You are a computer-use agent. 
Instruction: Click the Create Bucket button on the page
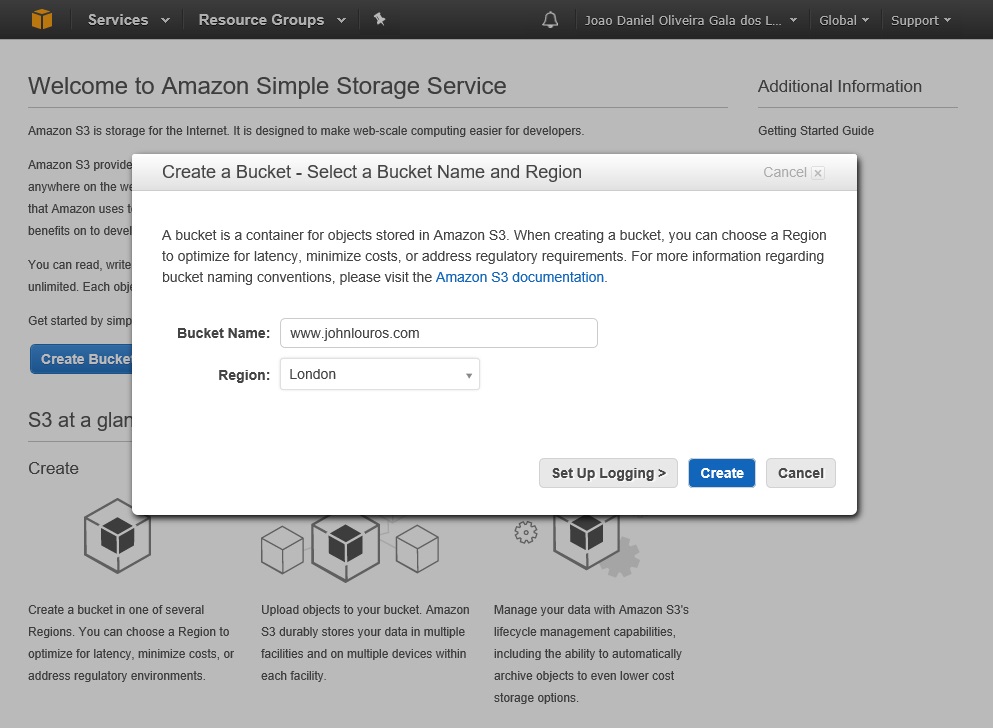click(82, 358)
